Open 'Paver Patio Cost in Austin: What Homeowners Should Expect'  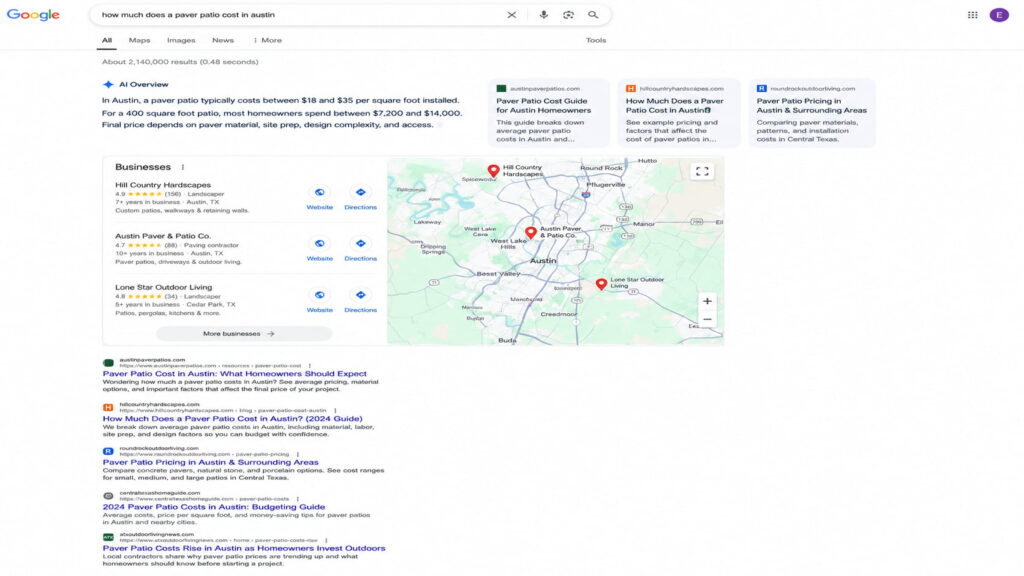coord(234,374)
